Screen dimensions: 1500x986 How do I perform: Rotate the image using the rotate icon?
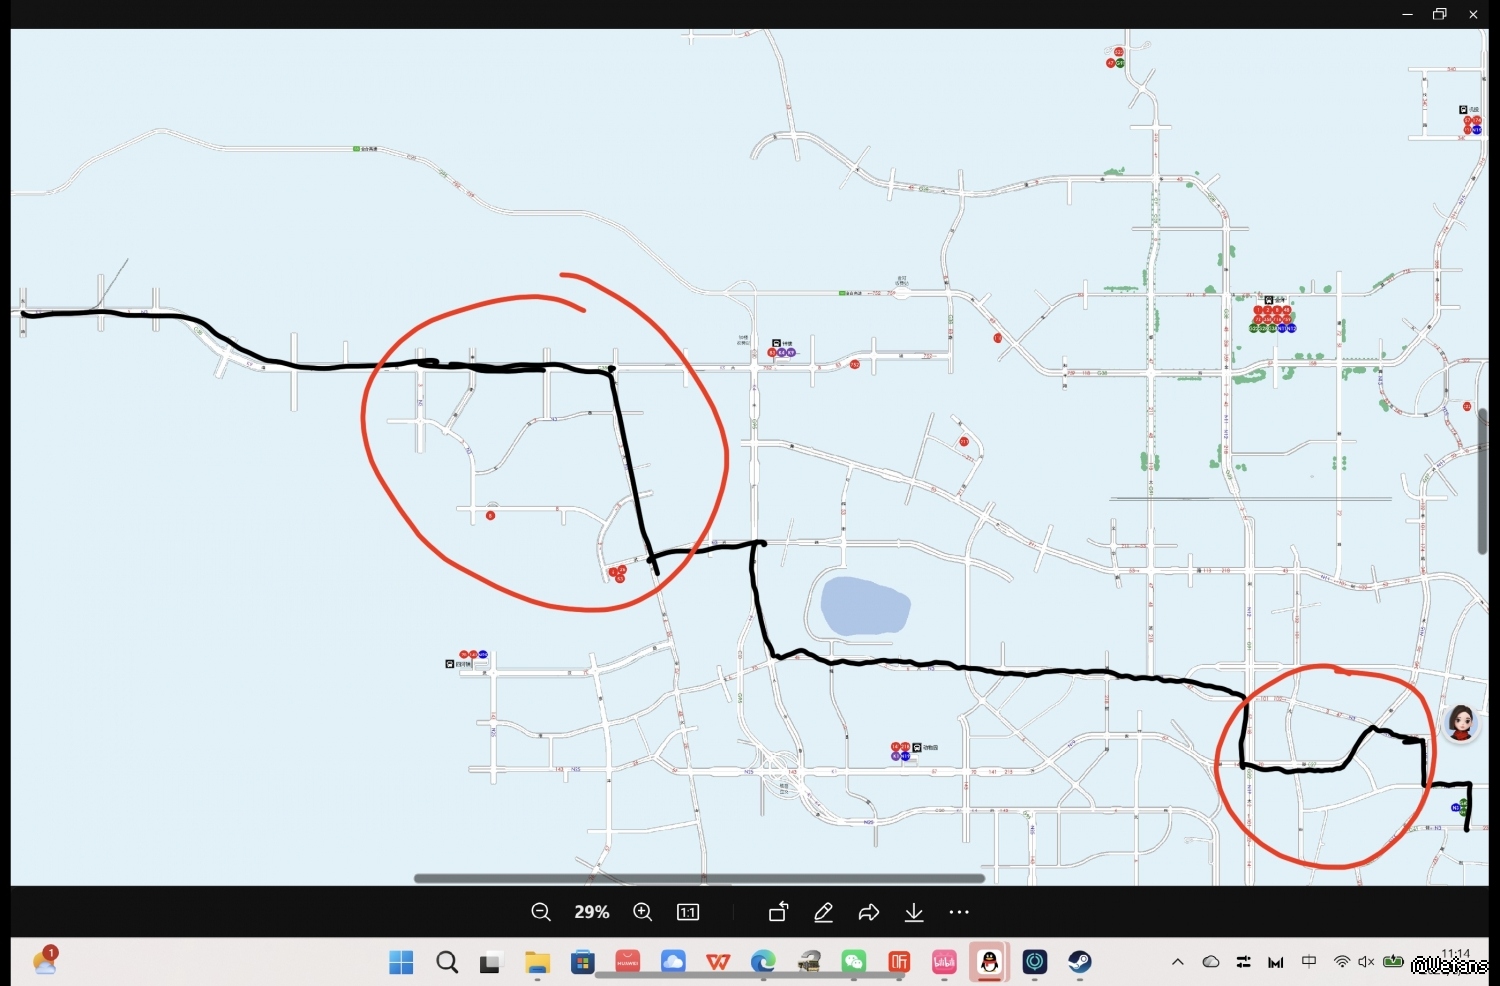(778, 912)
